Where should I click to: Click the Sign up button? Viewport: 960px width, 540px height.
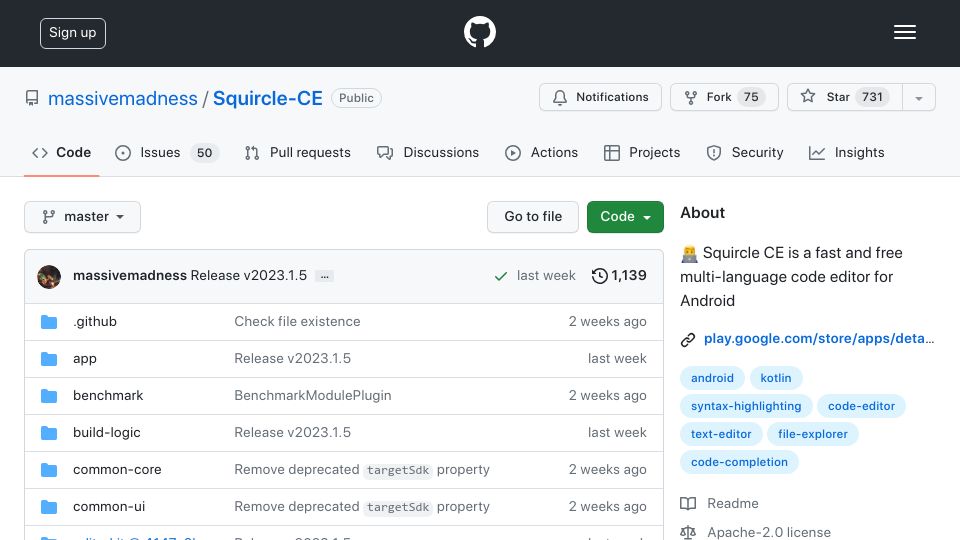[x=73, y=33]
